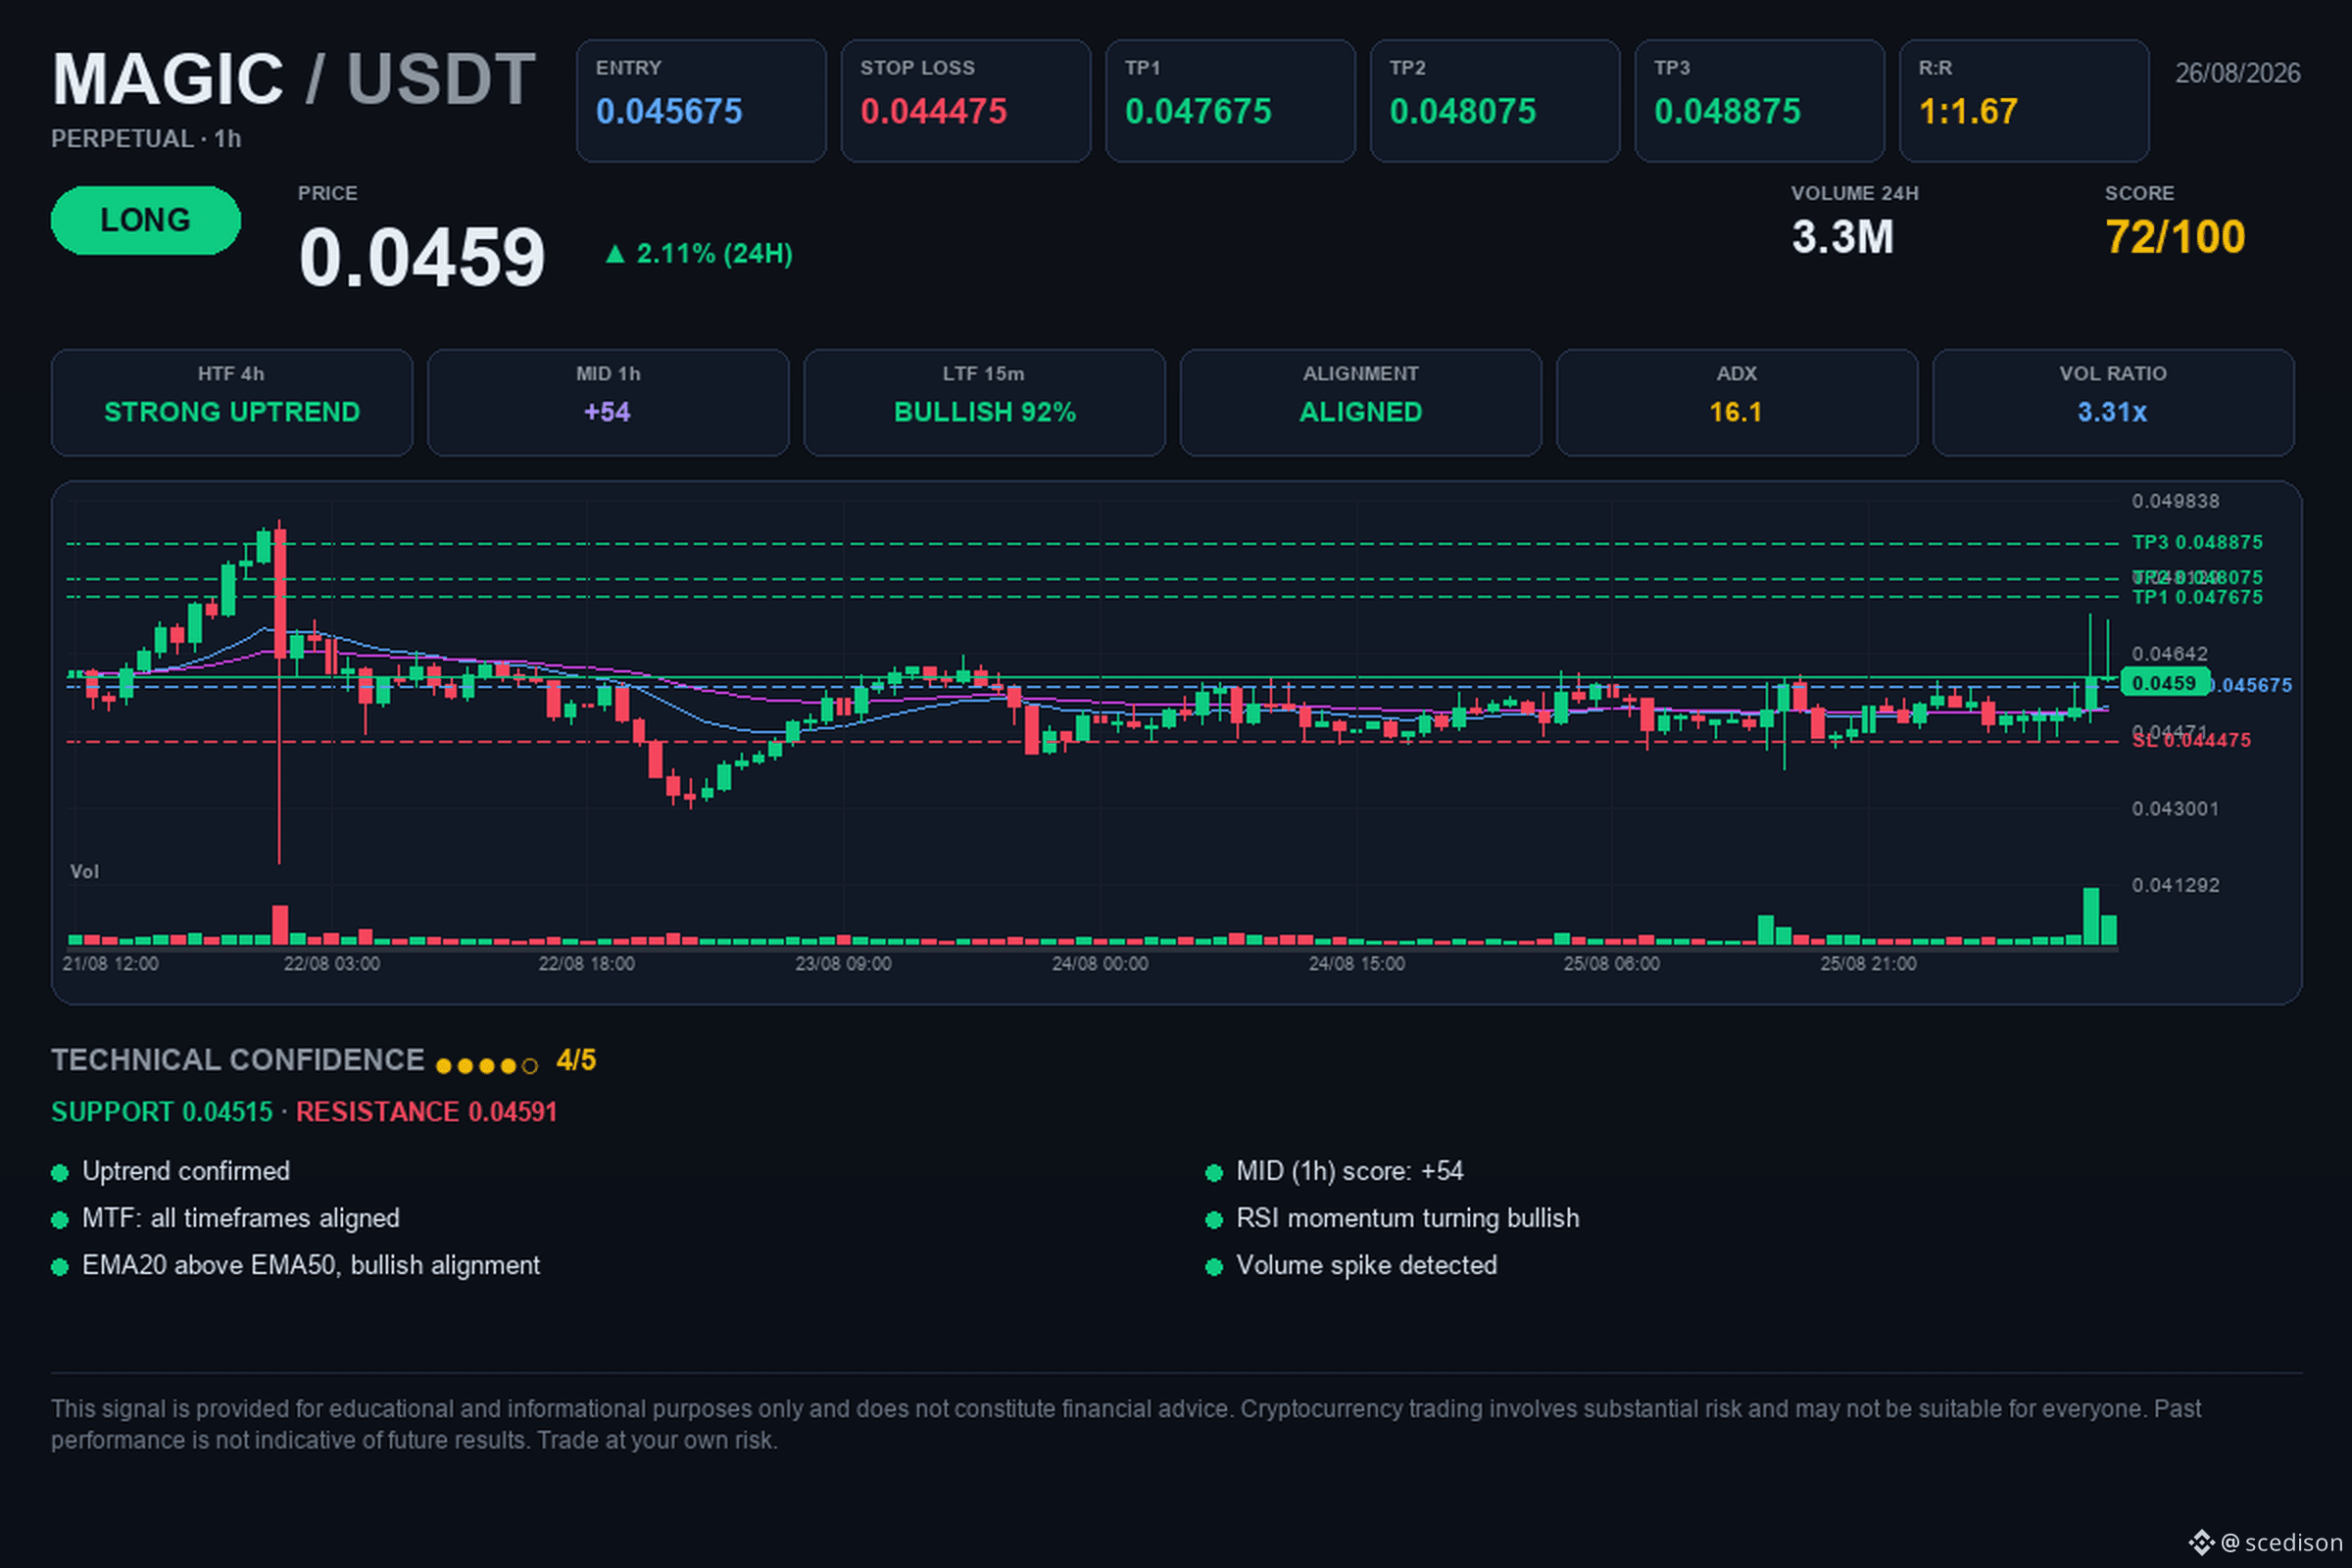The image size is (2352, 1568).
Task: Click the price value 0.0459
Action: [x=422, y=258]
